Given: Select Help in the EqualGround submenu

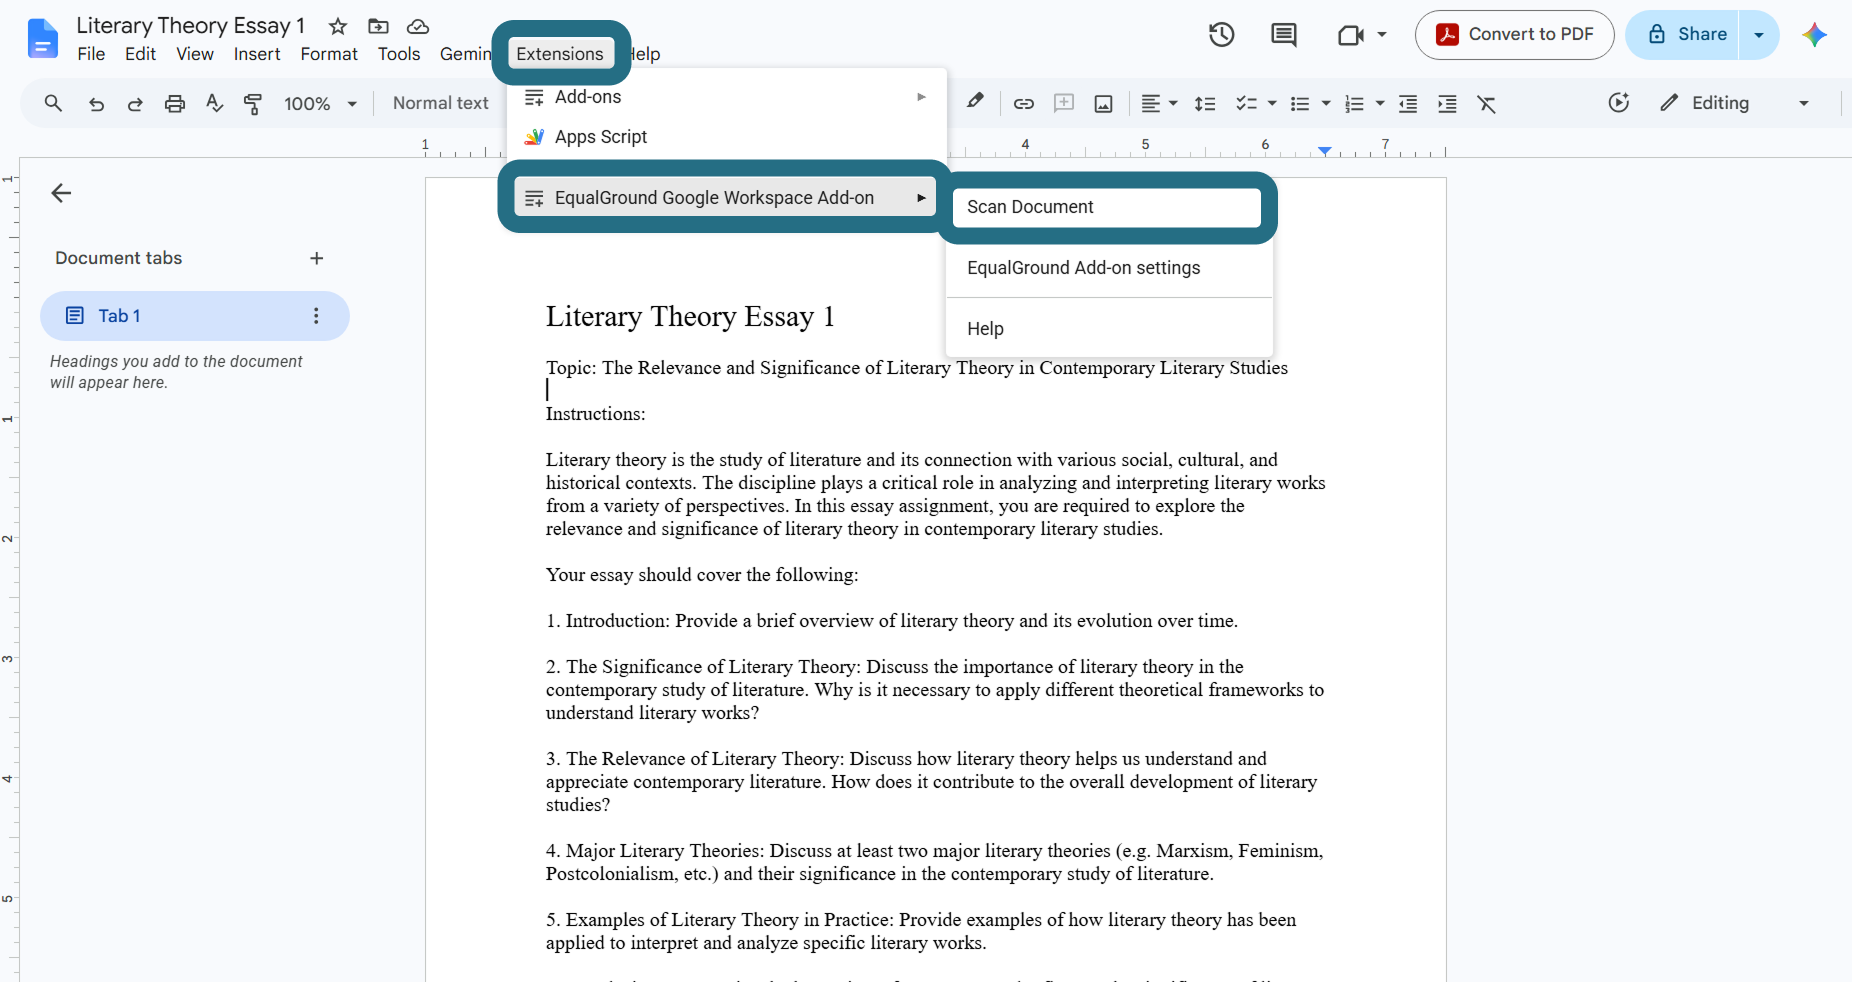Looking at the screenshot, I should pos(1109,329).
